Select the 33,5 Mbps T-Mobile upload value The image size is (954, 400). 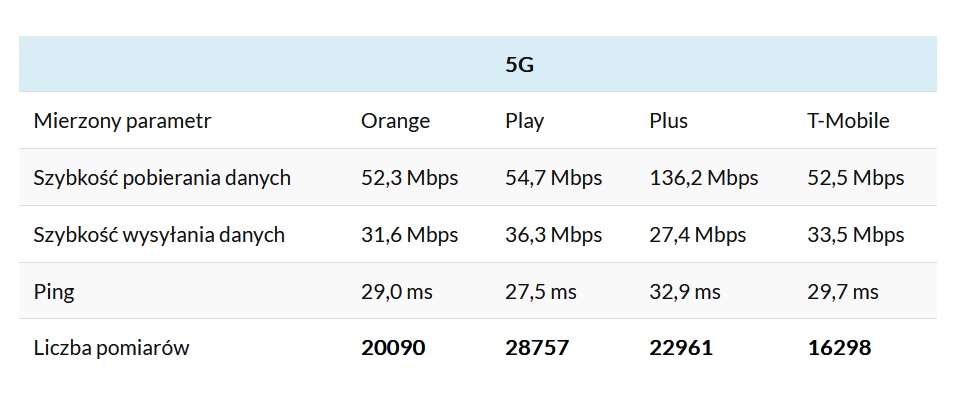click(x=855, y=235)
